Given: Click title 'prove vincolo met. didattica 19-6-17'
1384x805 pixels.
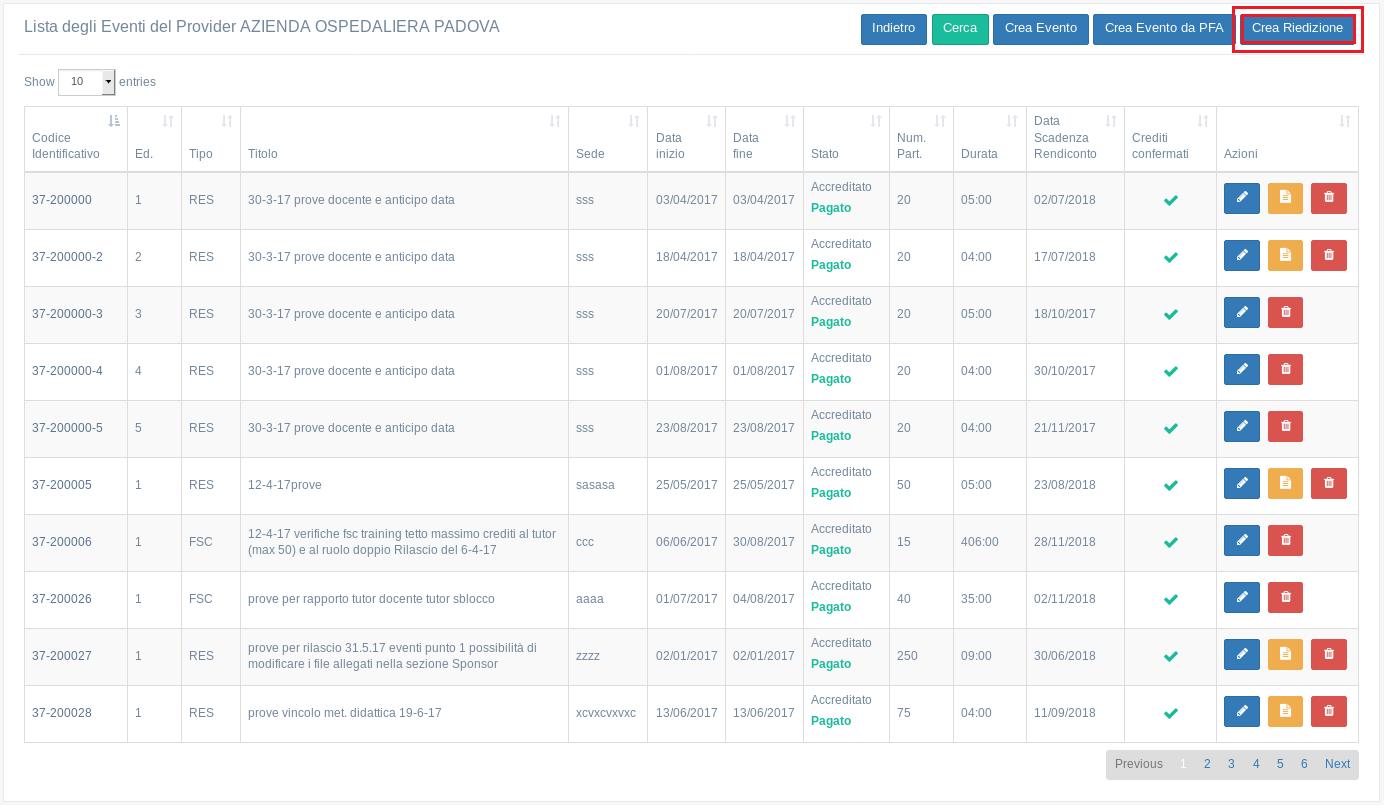Looking at the screenshot, I should tap(345, 713).
